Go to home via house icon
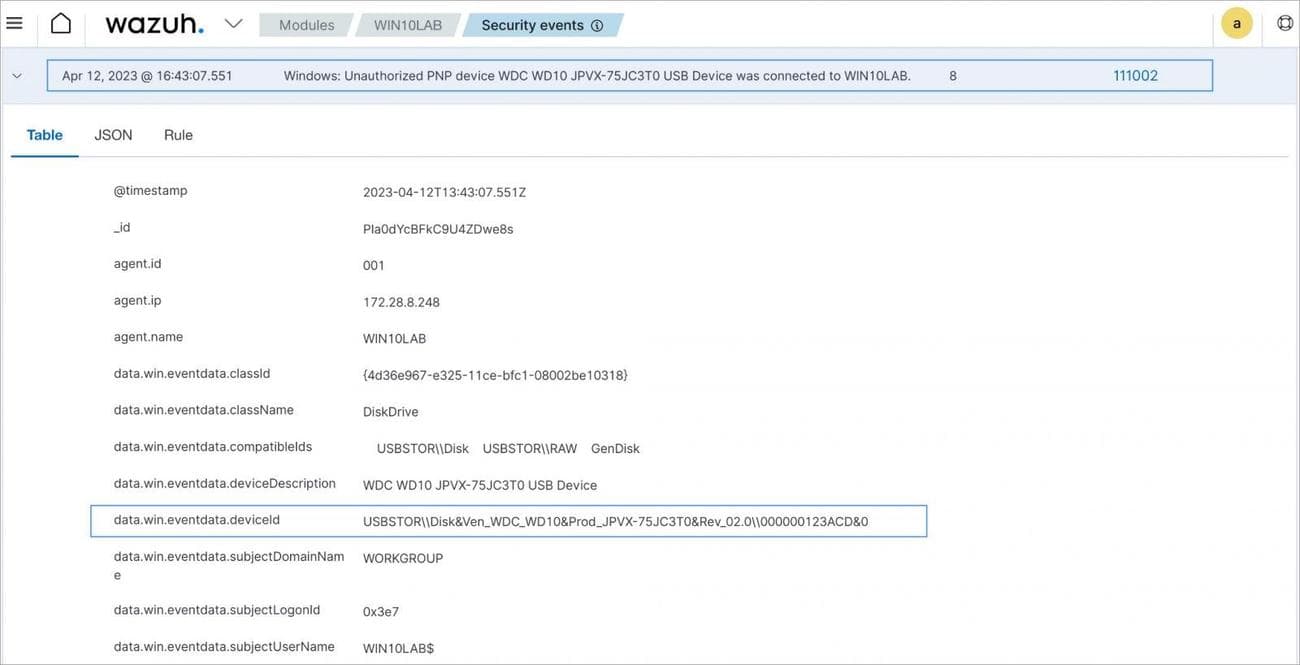 [x=61, y=23]
